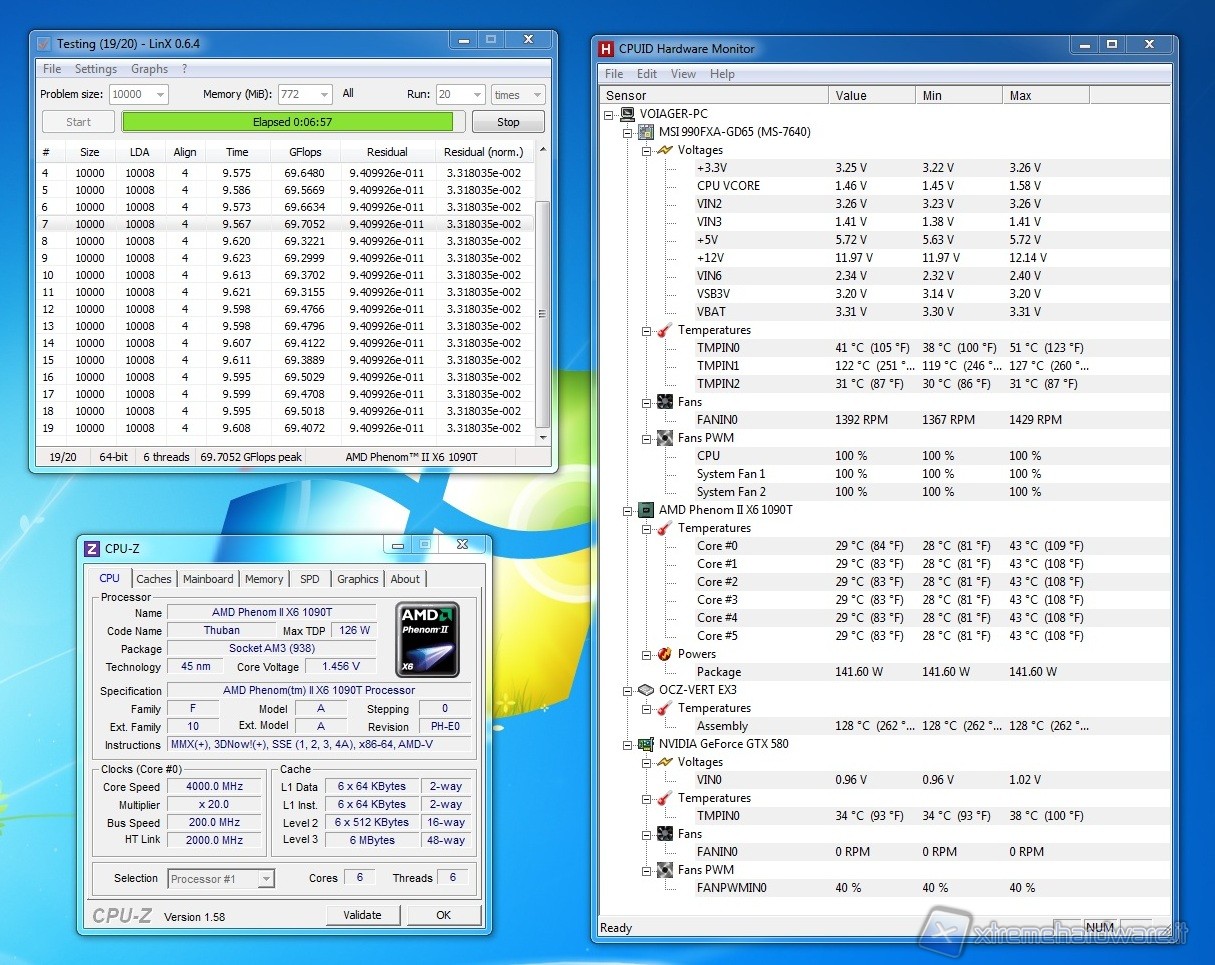Collapse the VOIAGER-PC tree node

click(608, 114)
